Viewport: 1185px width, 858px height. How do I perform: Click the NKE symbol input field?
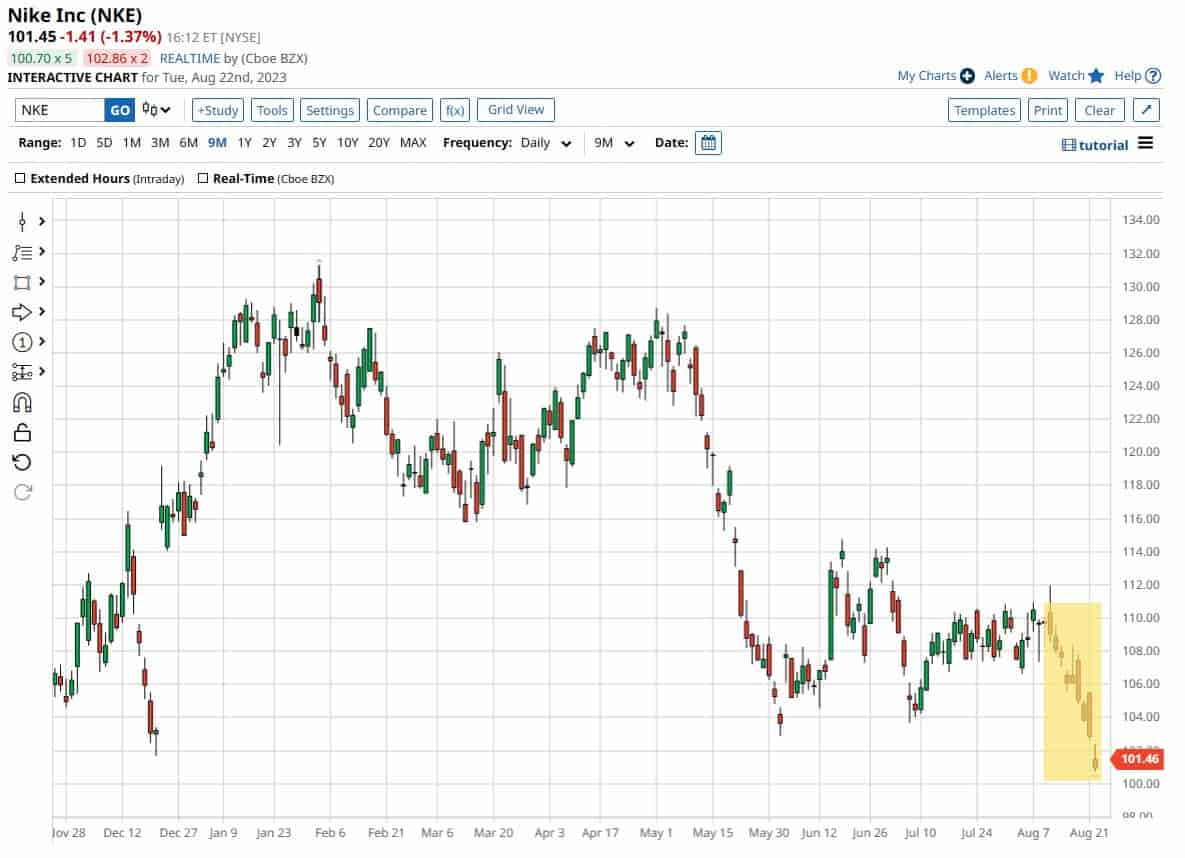tap(60, 110)
